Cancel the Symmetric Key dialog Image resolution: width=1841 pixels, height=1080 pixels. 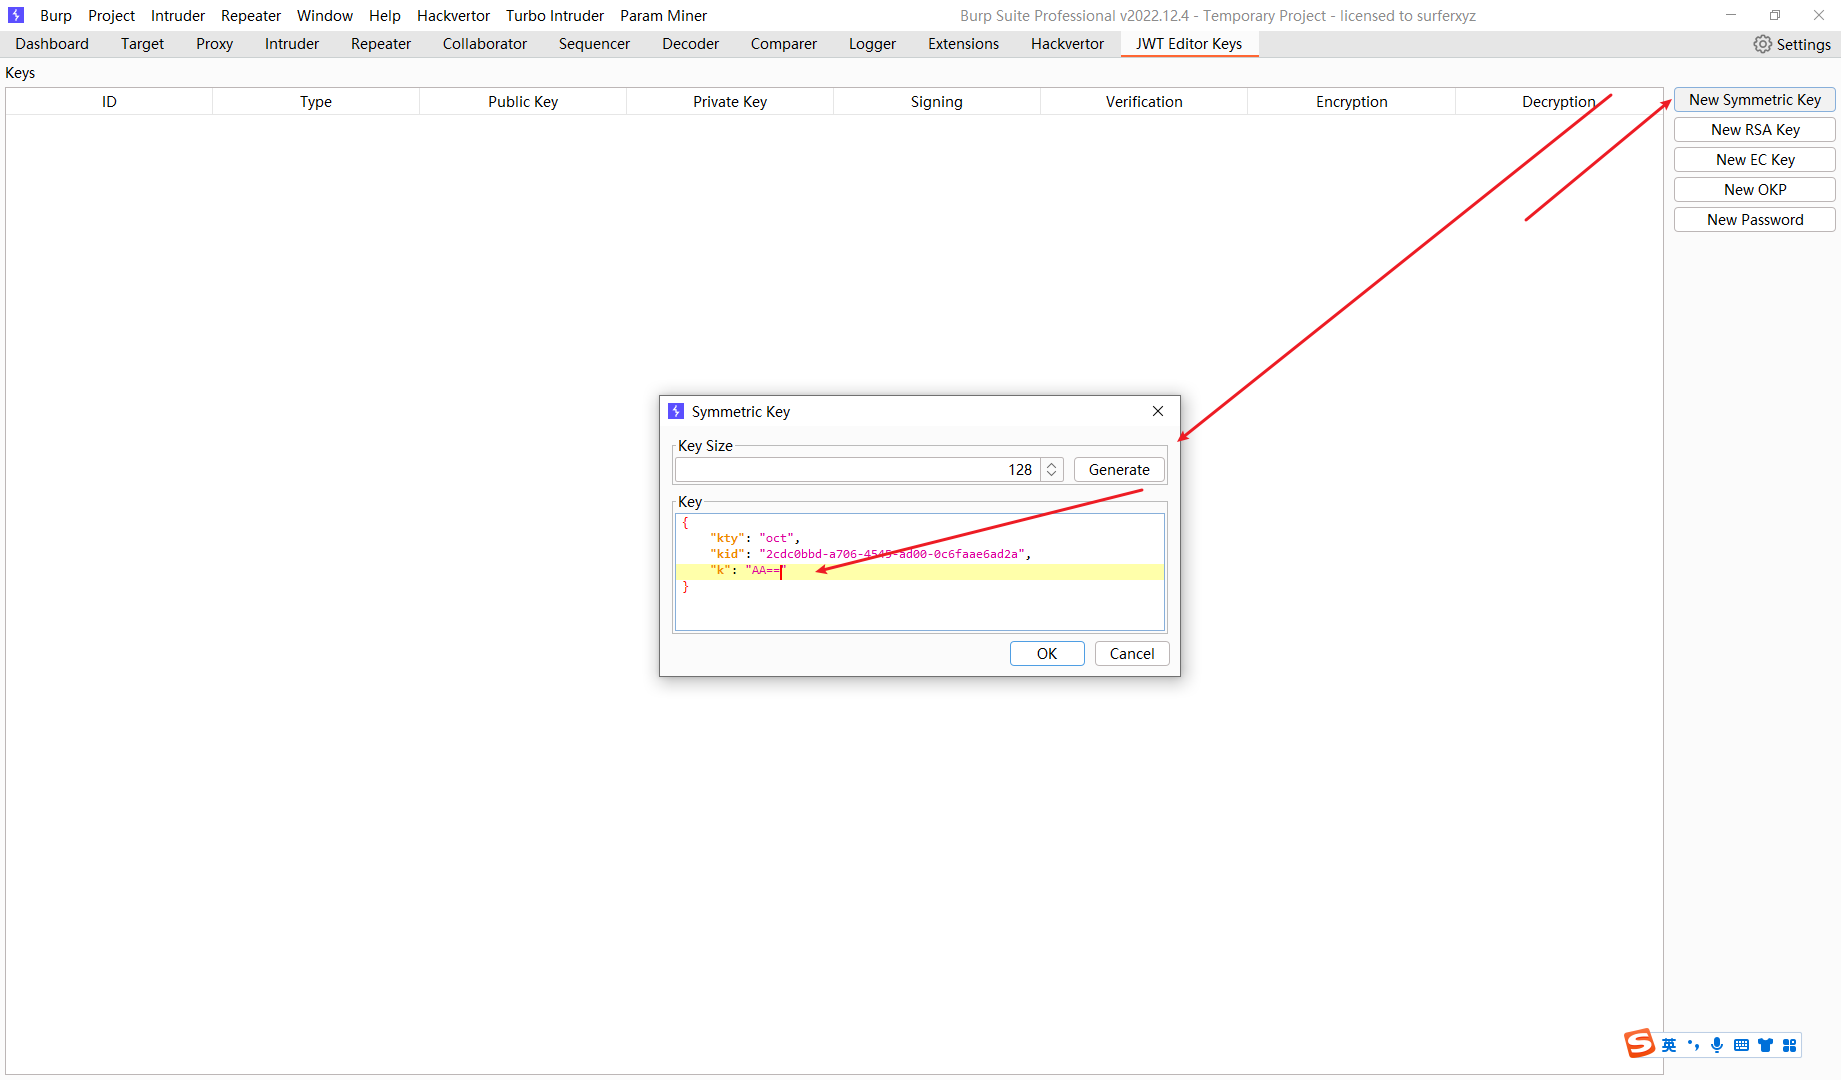1132,653
